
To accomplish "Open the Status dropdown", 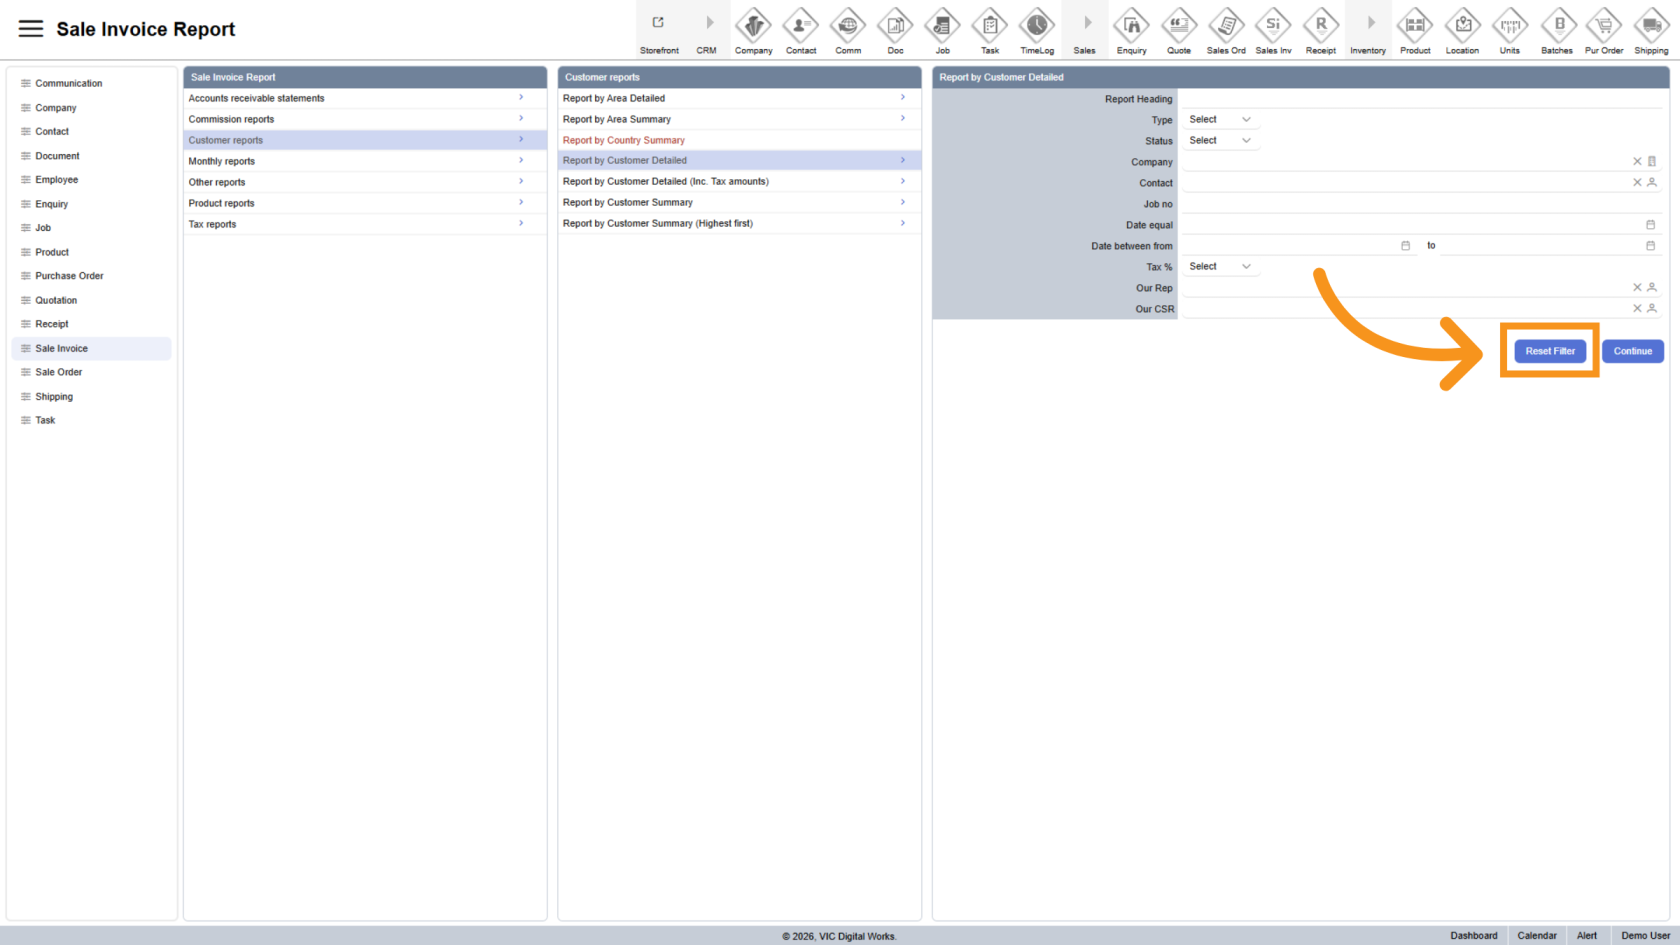I will pos(1219,141).
